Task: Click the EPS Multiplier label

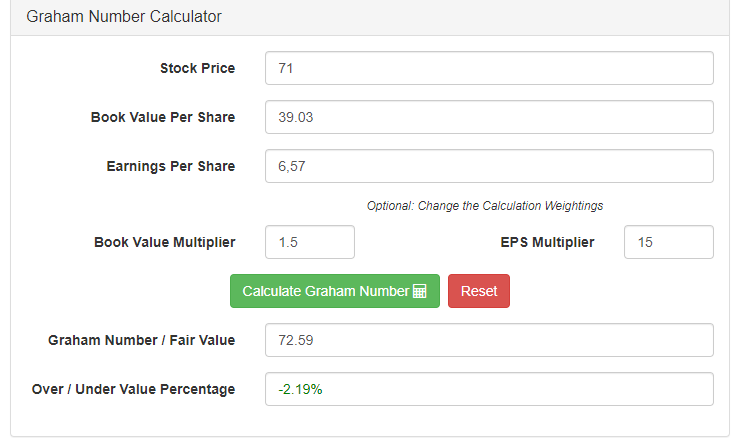Action: tap(547, 242)
